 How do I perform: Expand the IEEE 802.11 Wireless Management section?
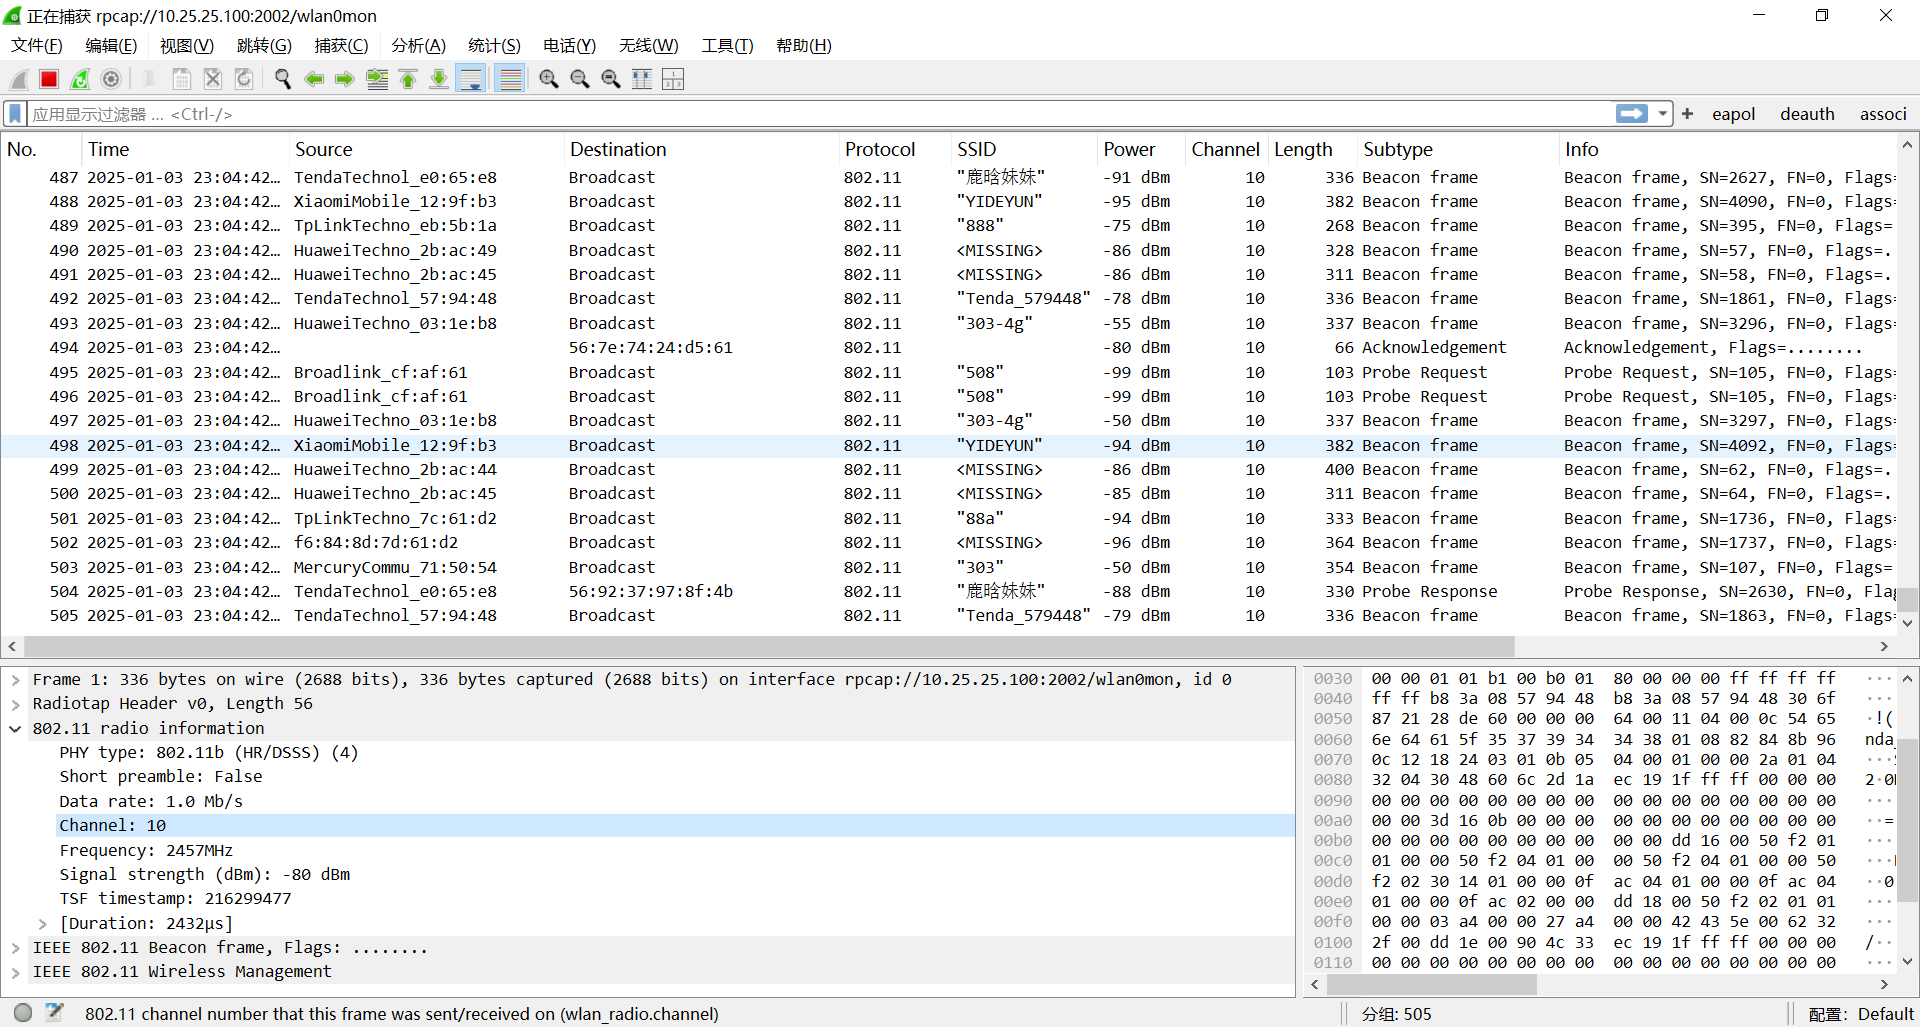14,971
